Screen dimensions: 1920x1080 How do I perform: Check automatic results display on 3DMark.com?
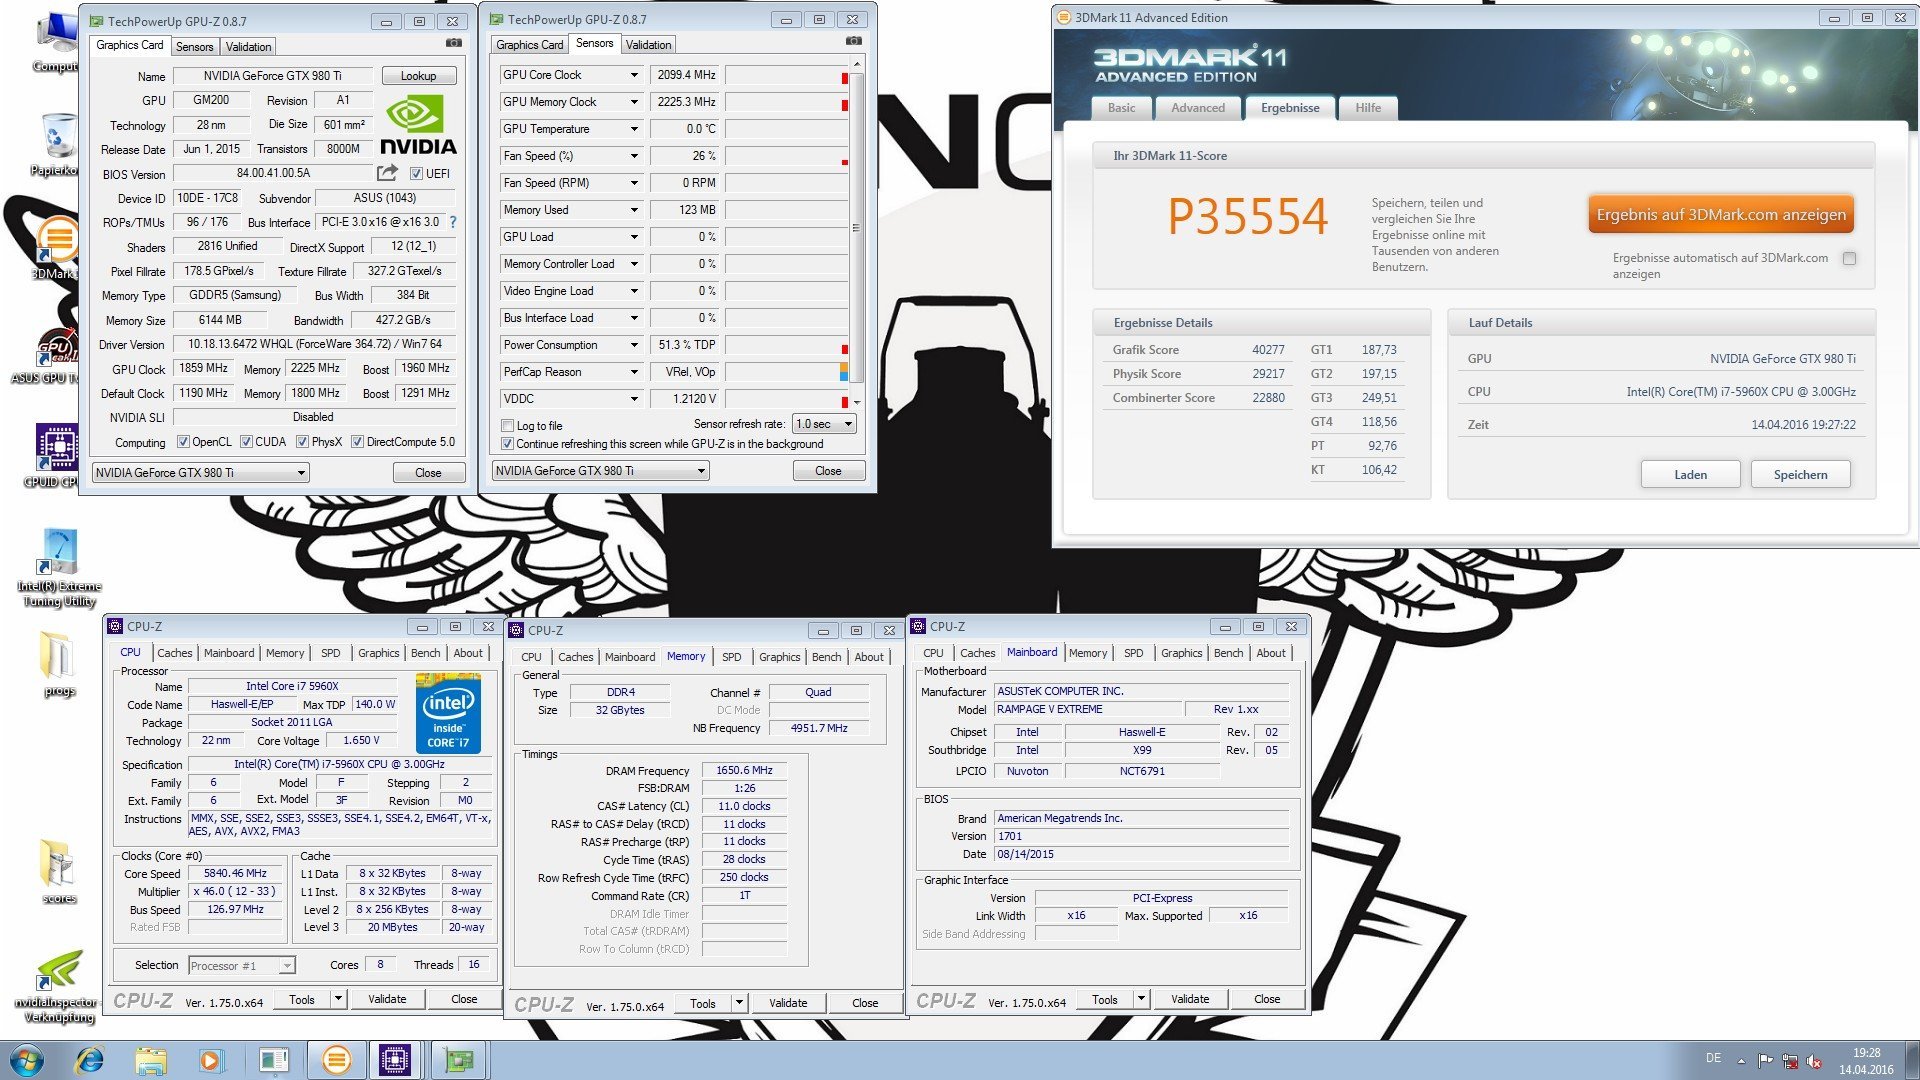coord(1849,259)
